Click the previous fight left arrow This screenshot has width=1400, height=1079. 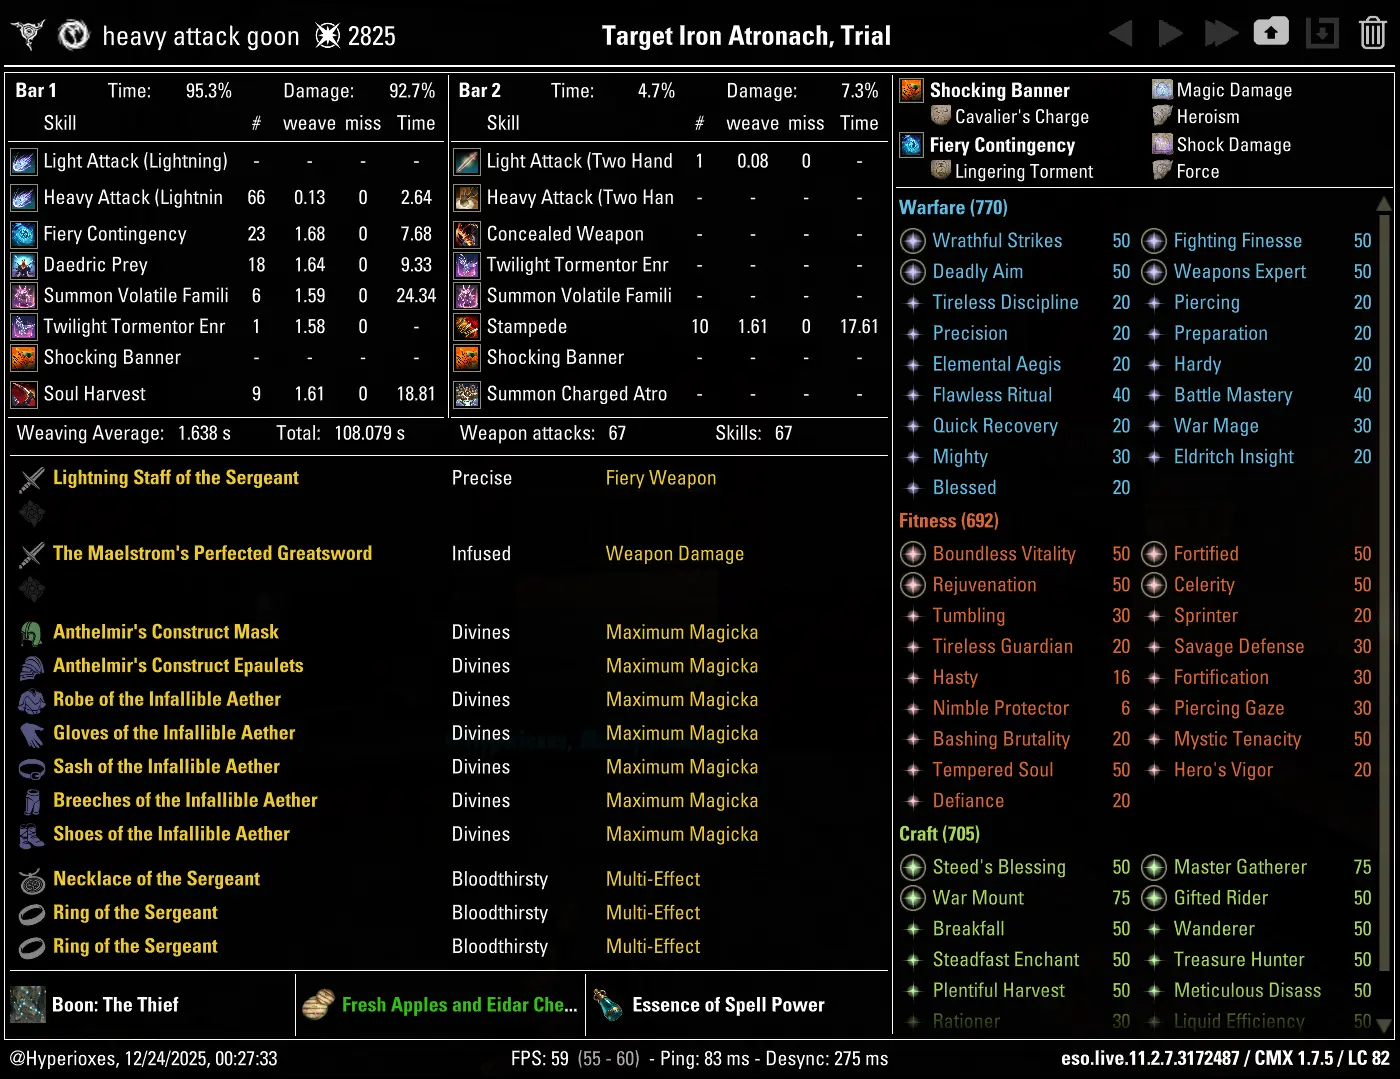pos(1121,34)
